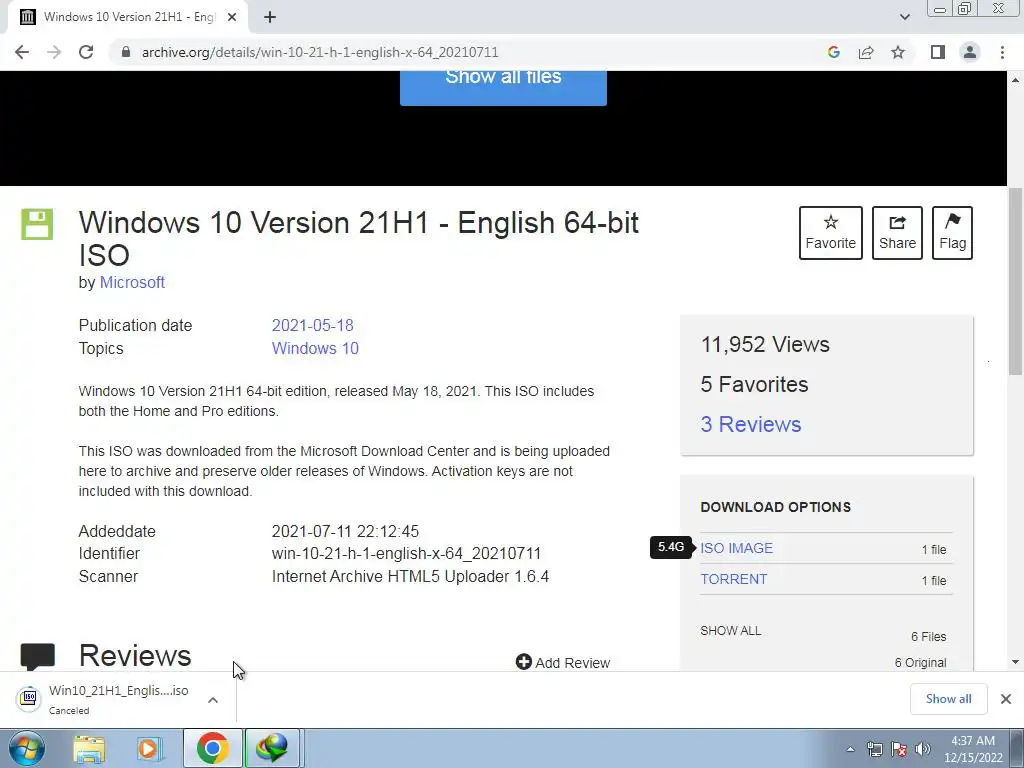
Task: Open the Windows 10 topic link
Action: tap(315, 348)
